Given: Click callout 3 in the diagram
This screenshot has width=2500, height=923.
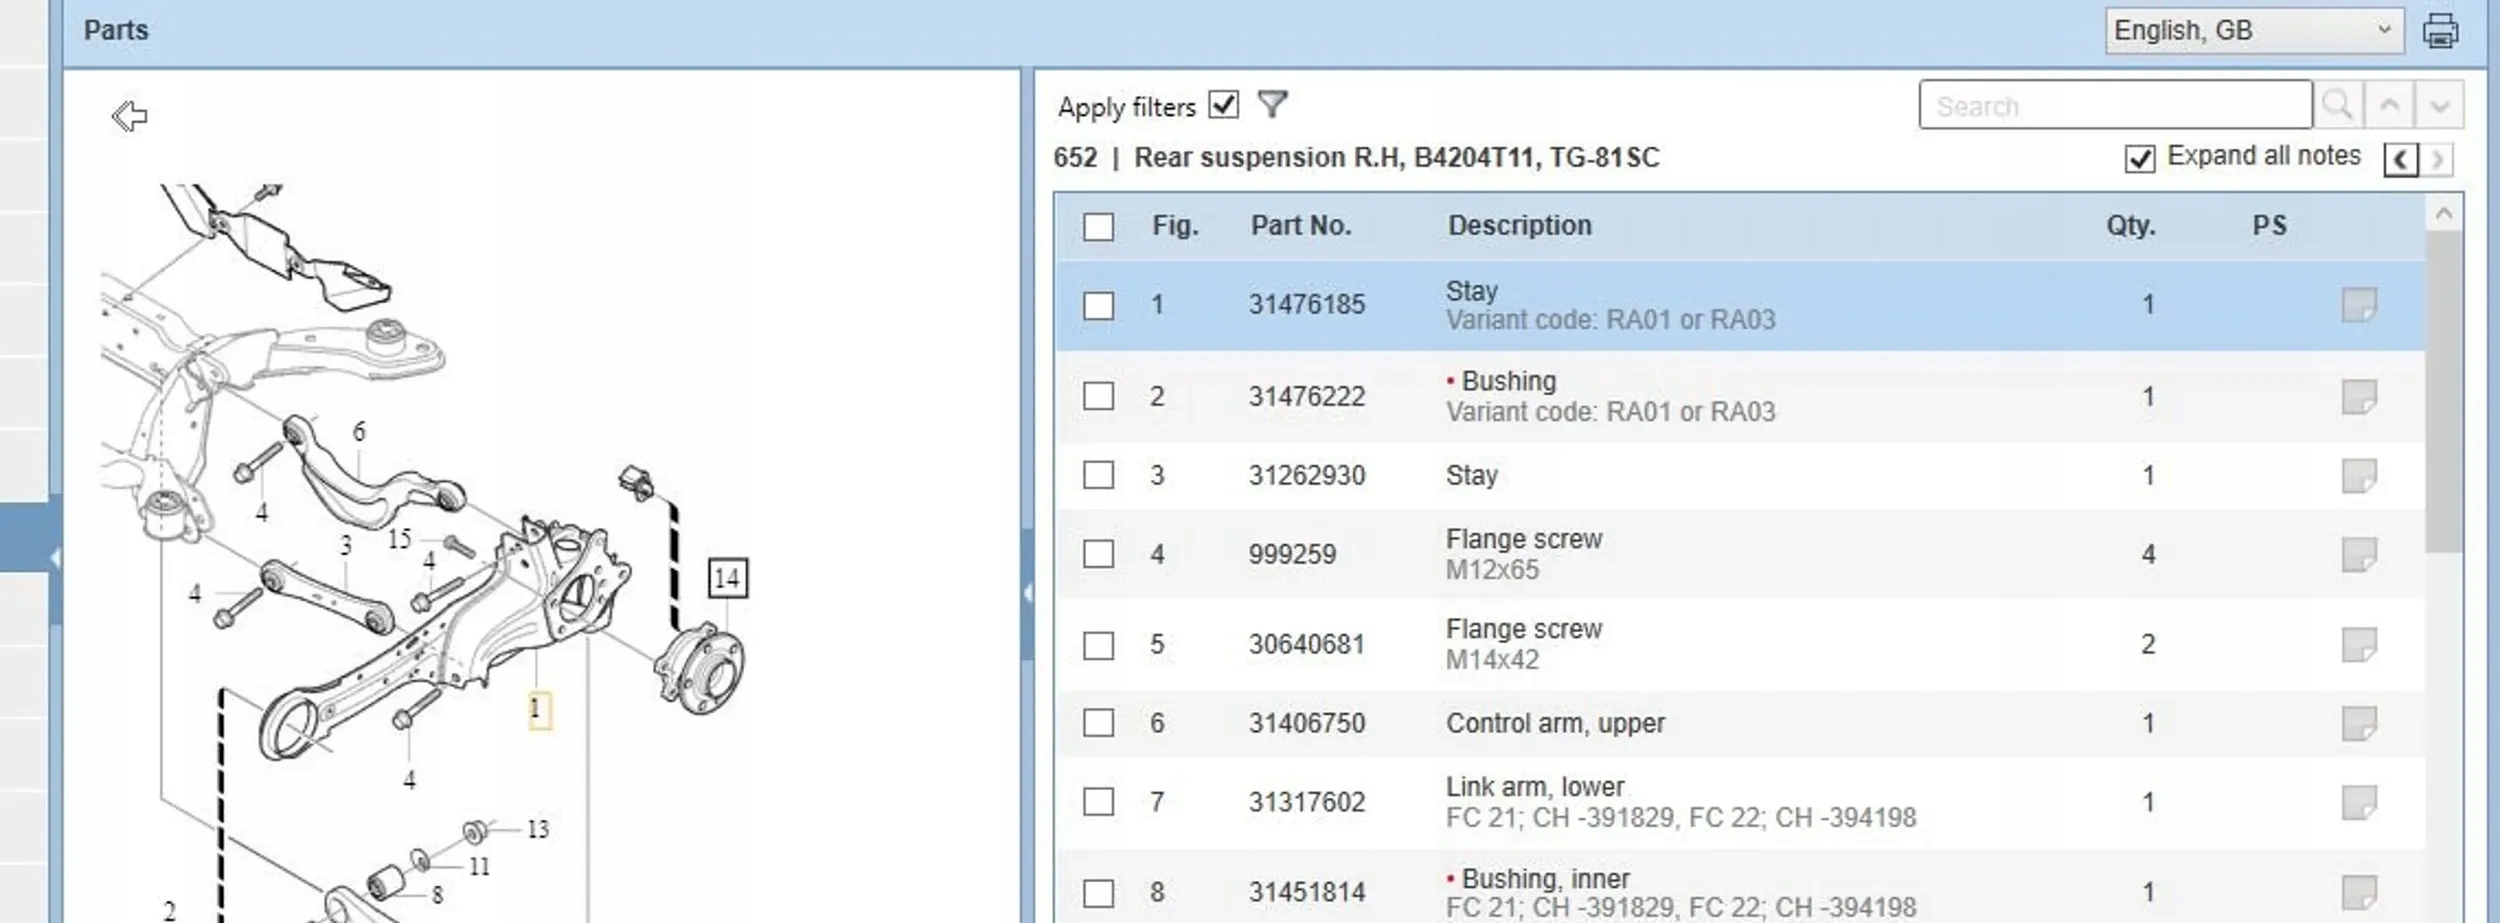Looking at the screenshot, I should coord(346,546).
